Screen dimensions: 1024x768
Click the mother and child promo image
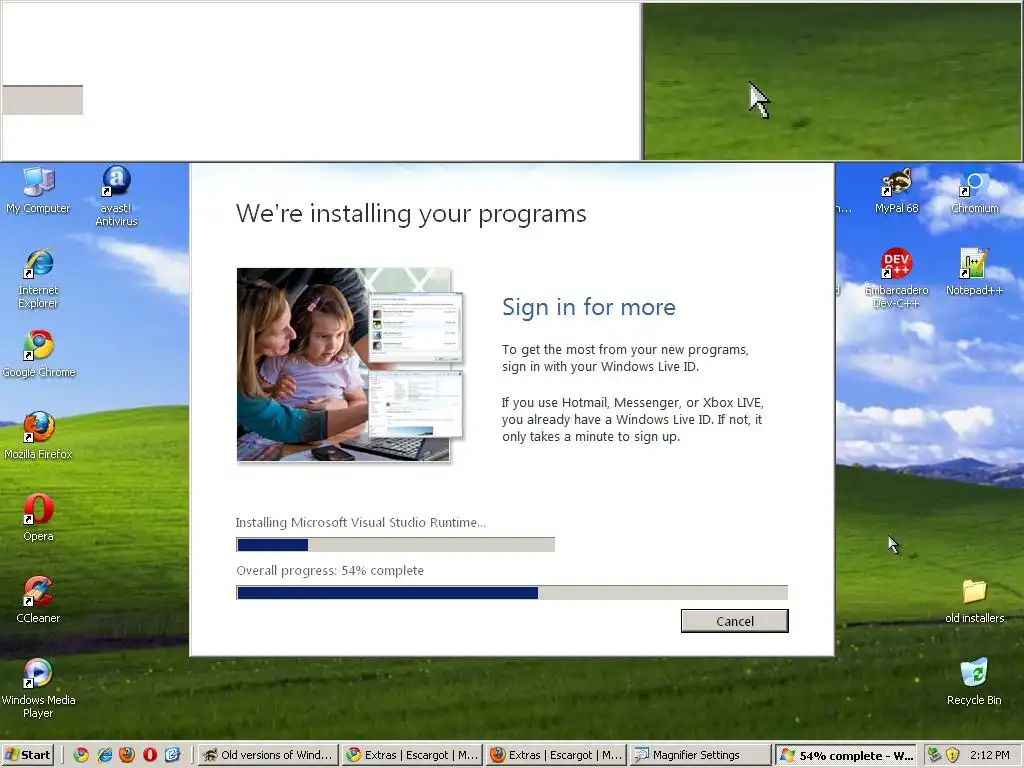click(350, 365)
